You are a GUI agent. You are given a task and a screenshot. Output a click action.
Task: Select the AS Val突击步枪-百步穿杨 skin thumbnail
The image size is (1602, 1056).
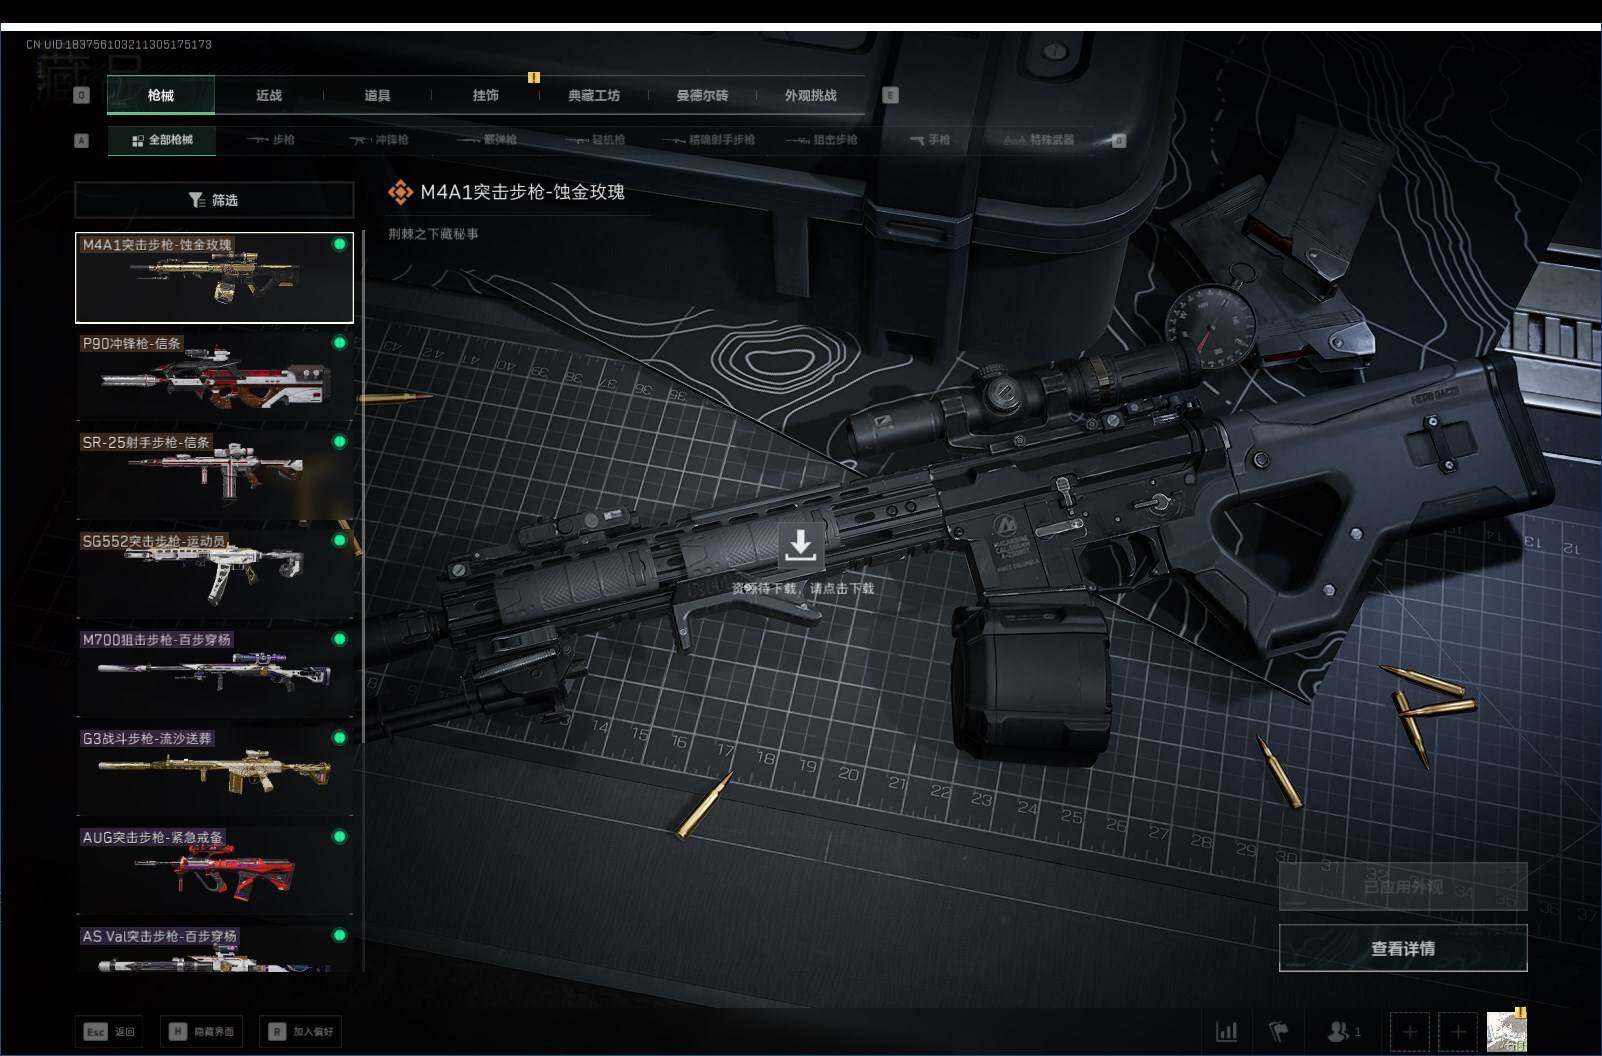214,948
